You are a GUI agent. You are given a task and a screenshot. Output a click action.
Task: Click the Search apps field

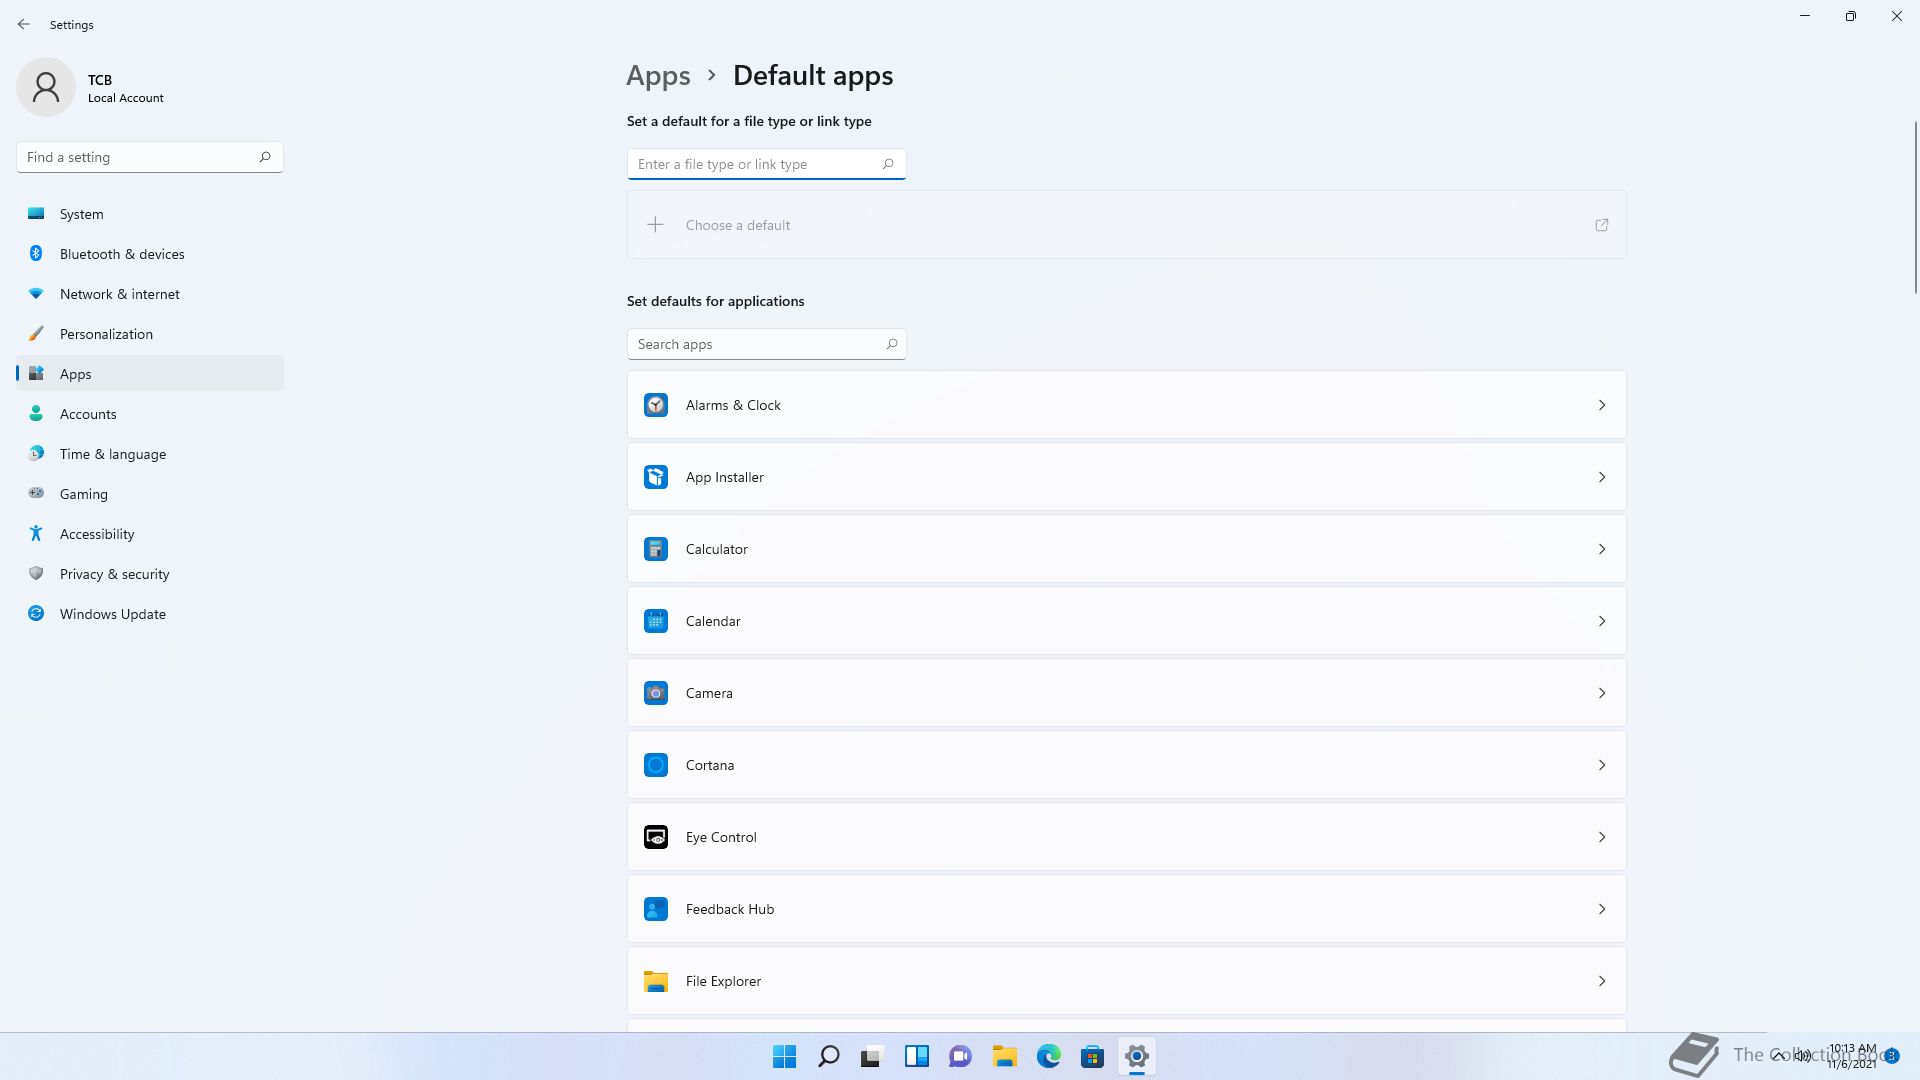click(x=766, y=344)
